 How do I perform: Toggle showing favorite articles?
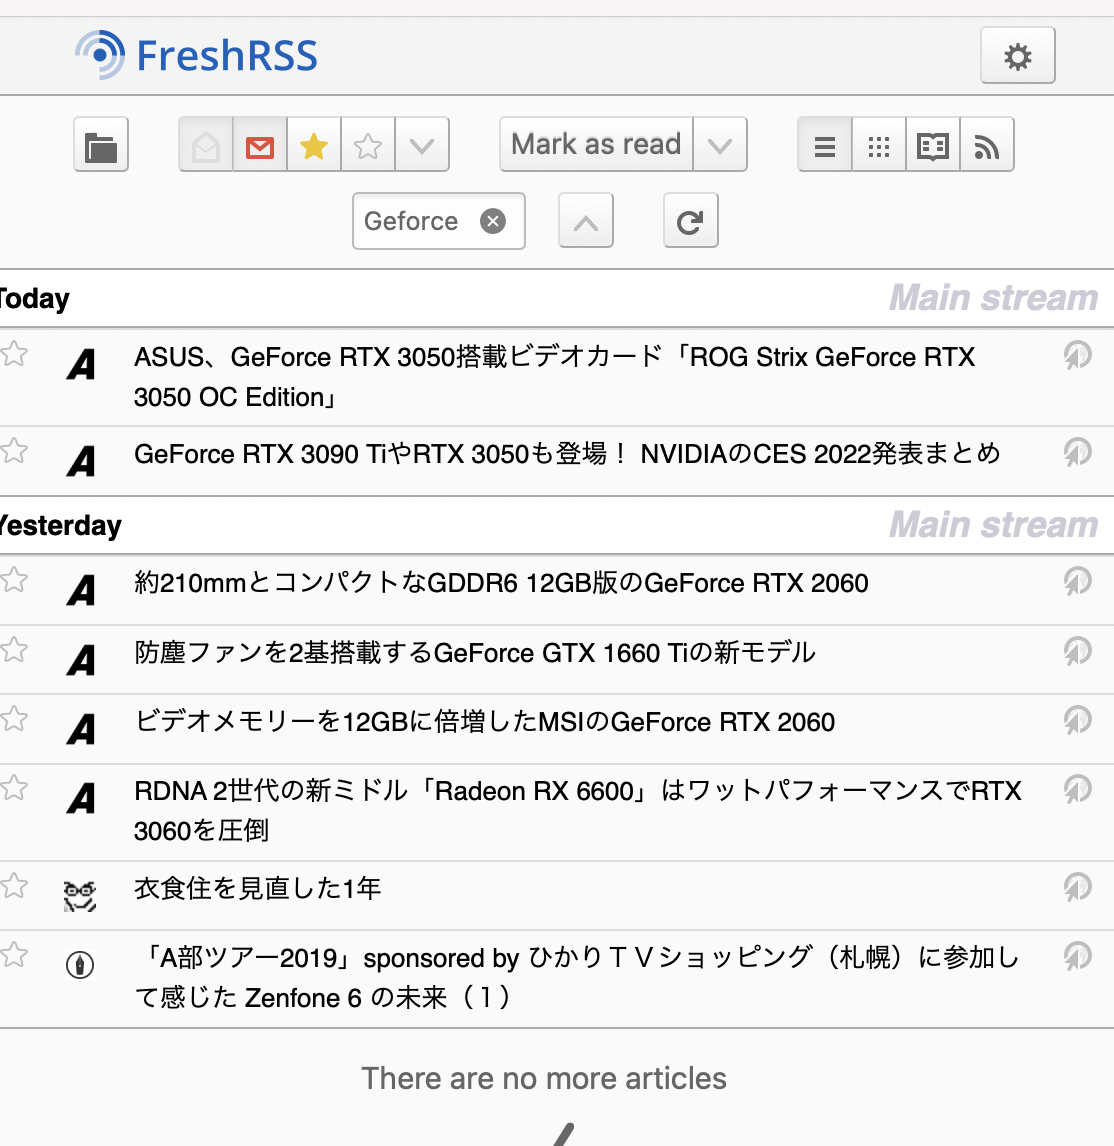point(314,145)
